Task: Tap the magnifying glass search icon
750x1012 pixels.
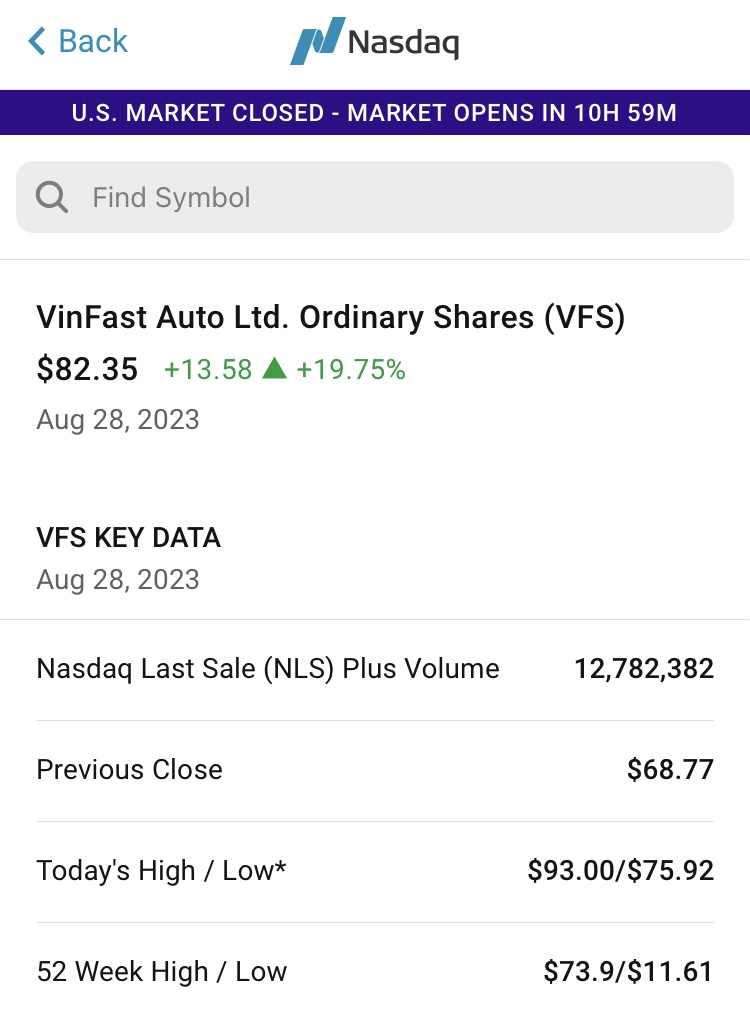Action: coord(52,197)
